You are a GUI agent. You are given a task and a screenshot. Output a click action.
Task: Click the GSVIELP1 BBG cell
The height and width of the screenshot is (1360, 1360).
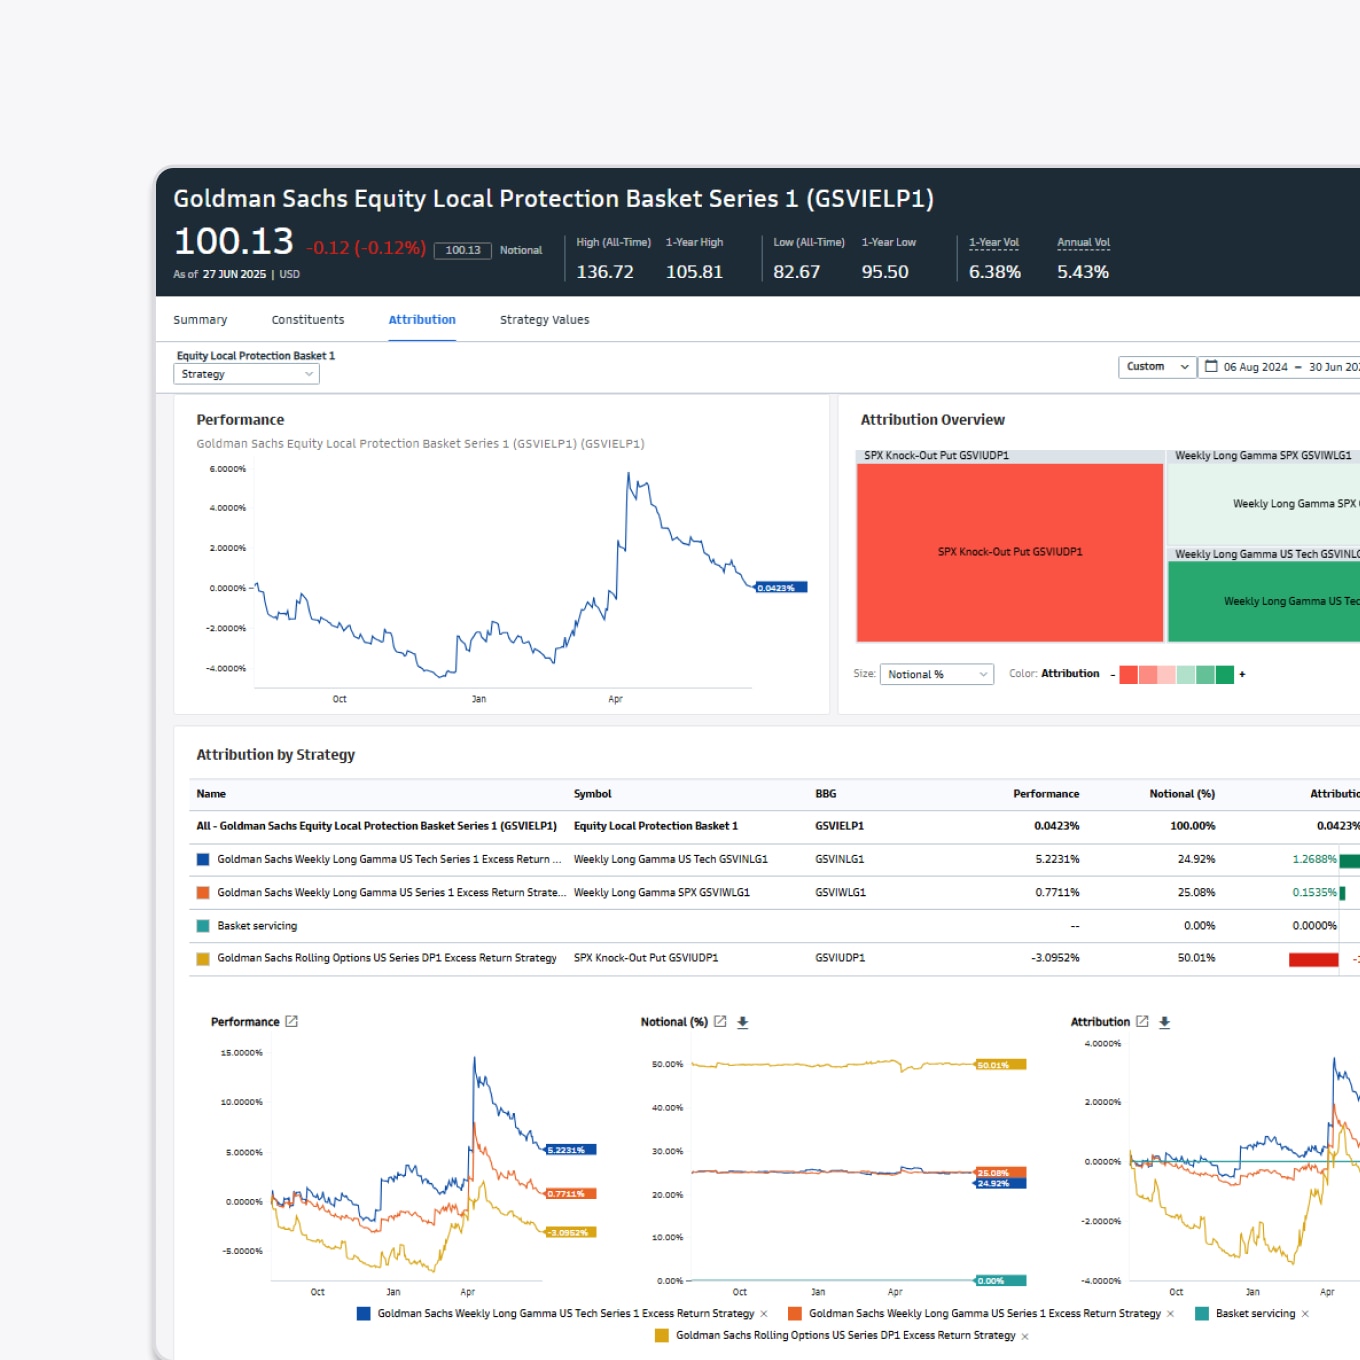pos(839,826)
